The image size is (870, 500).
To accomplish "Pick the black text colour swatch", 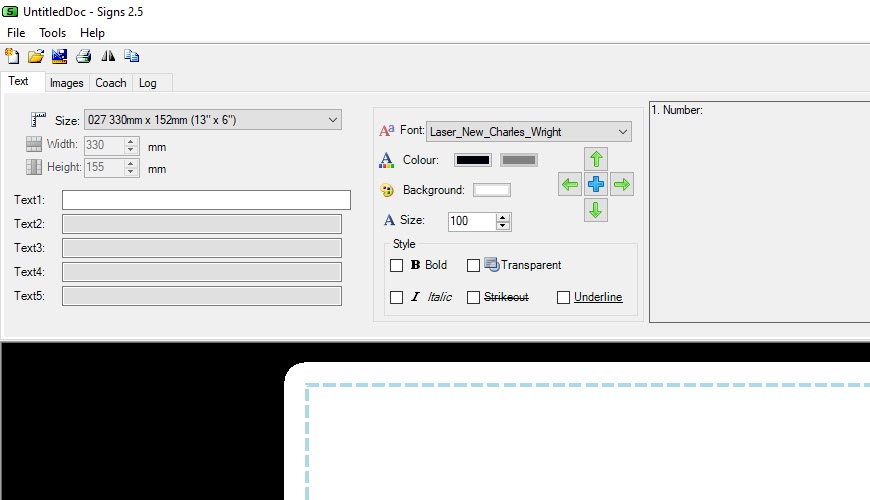I will 473,160.
